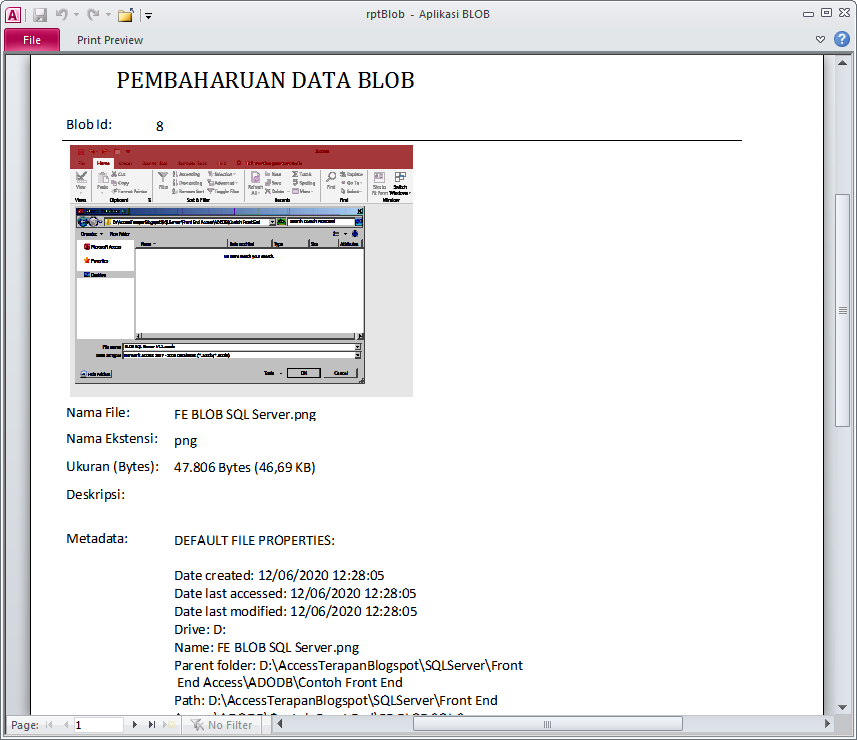Open the Redo dropdown arrow

click(108, 14)
